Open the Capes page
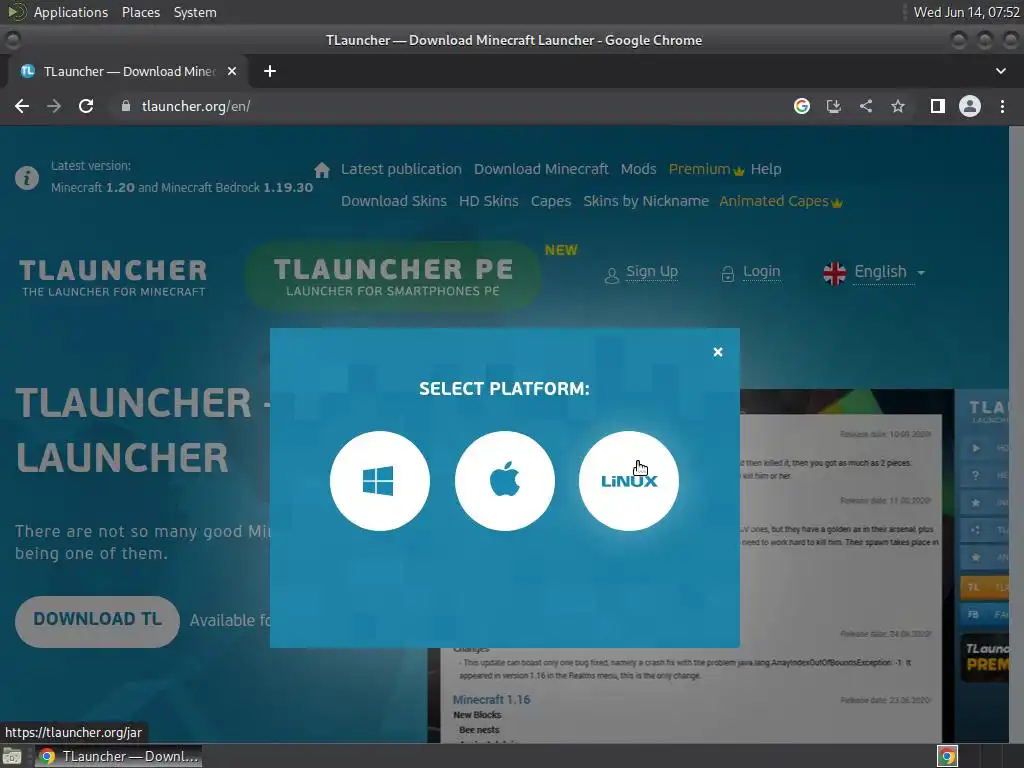Image resolution: width=1024 pixels, height=768 pixels. [551, 201]
